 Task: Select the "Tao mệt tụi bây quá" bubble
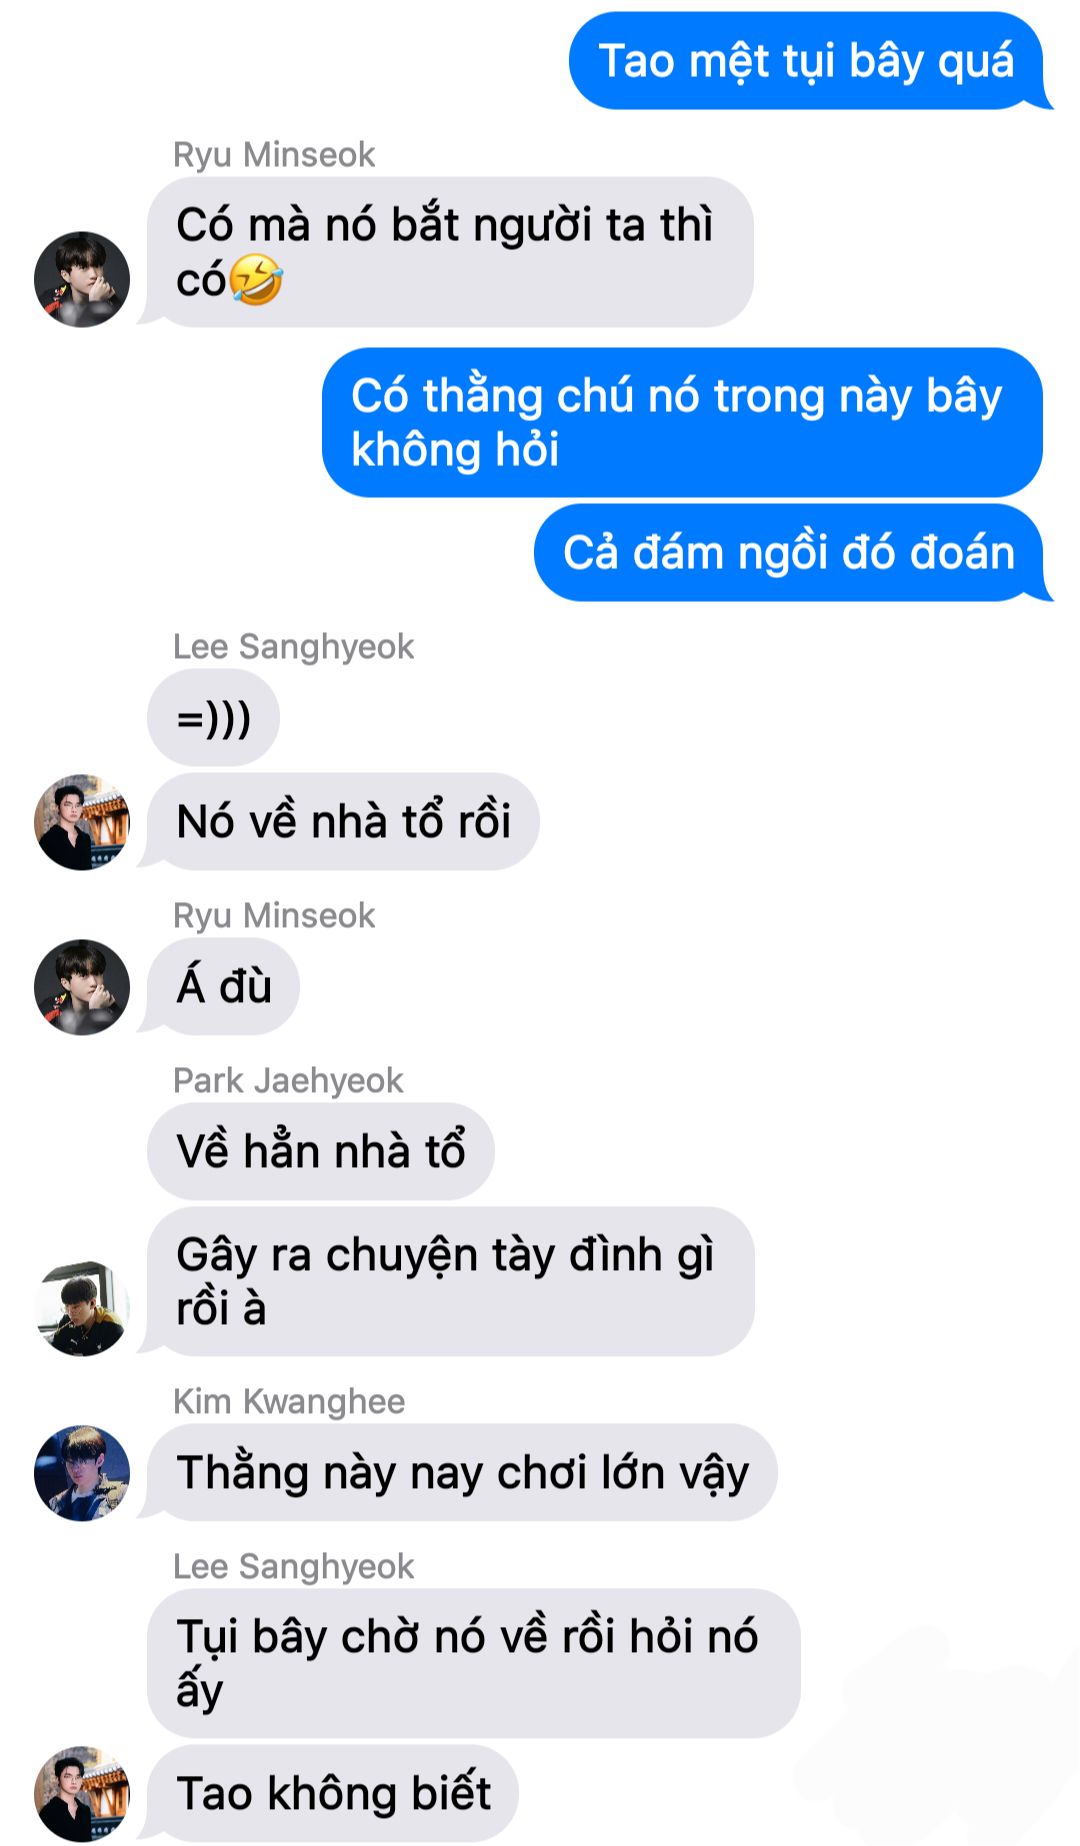click(806, 60)
